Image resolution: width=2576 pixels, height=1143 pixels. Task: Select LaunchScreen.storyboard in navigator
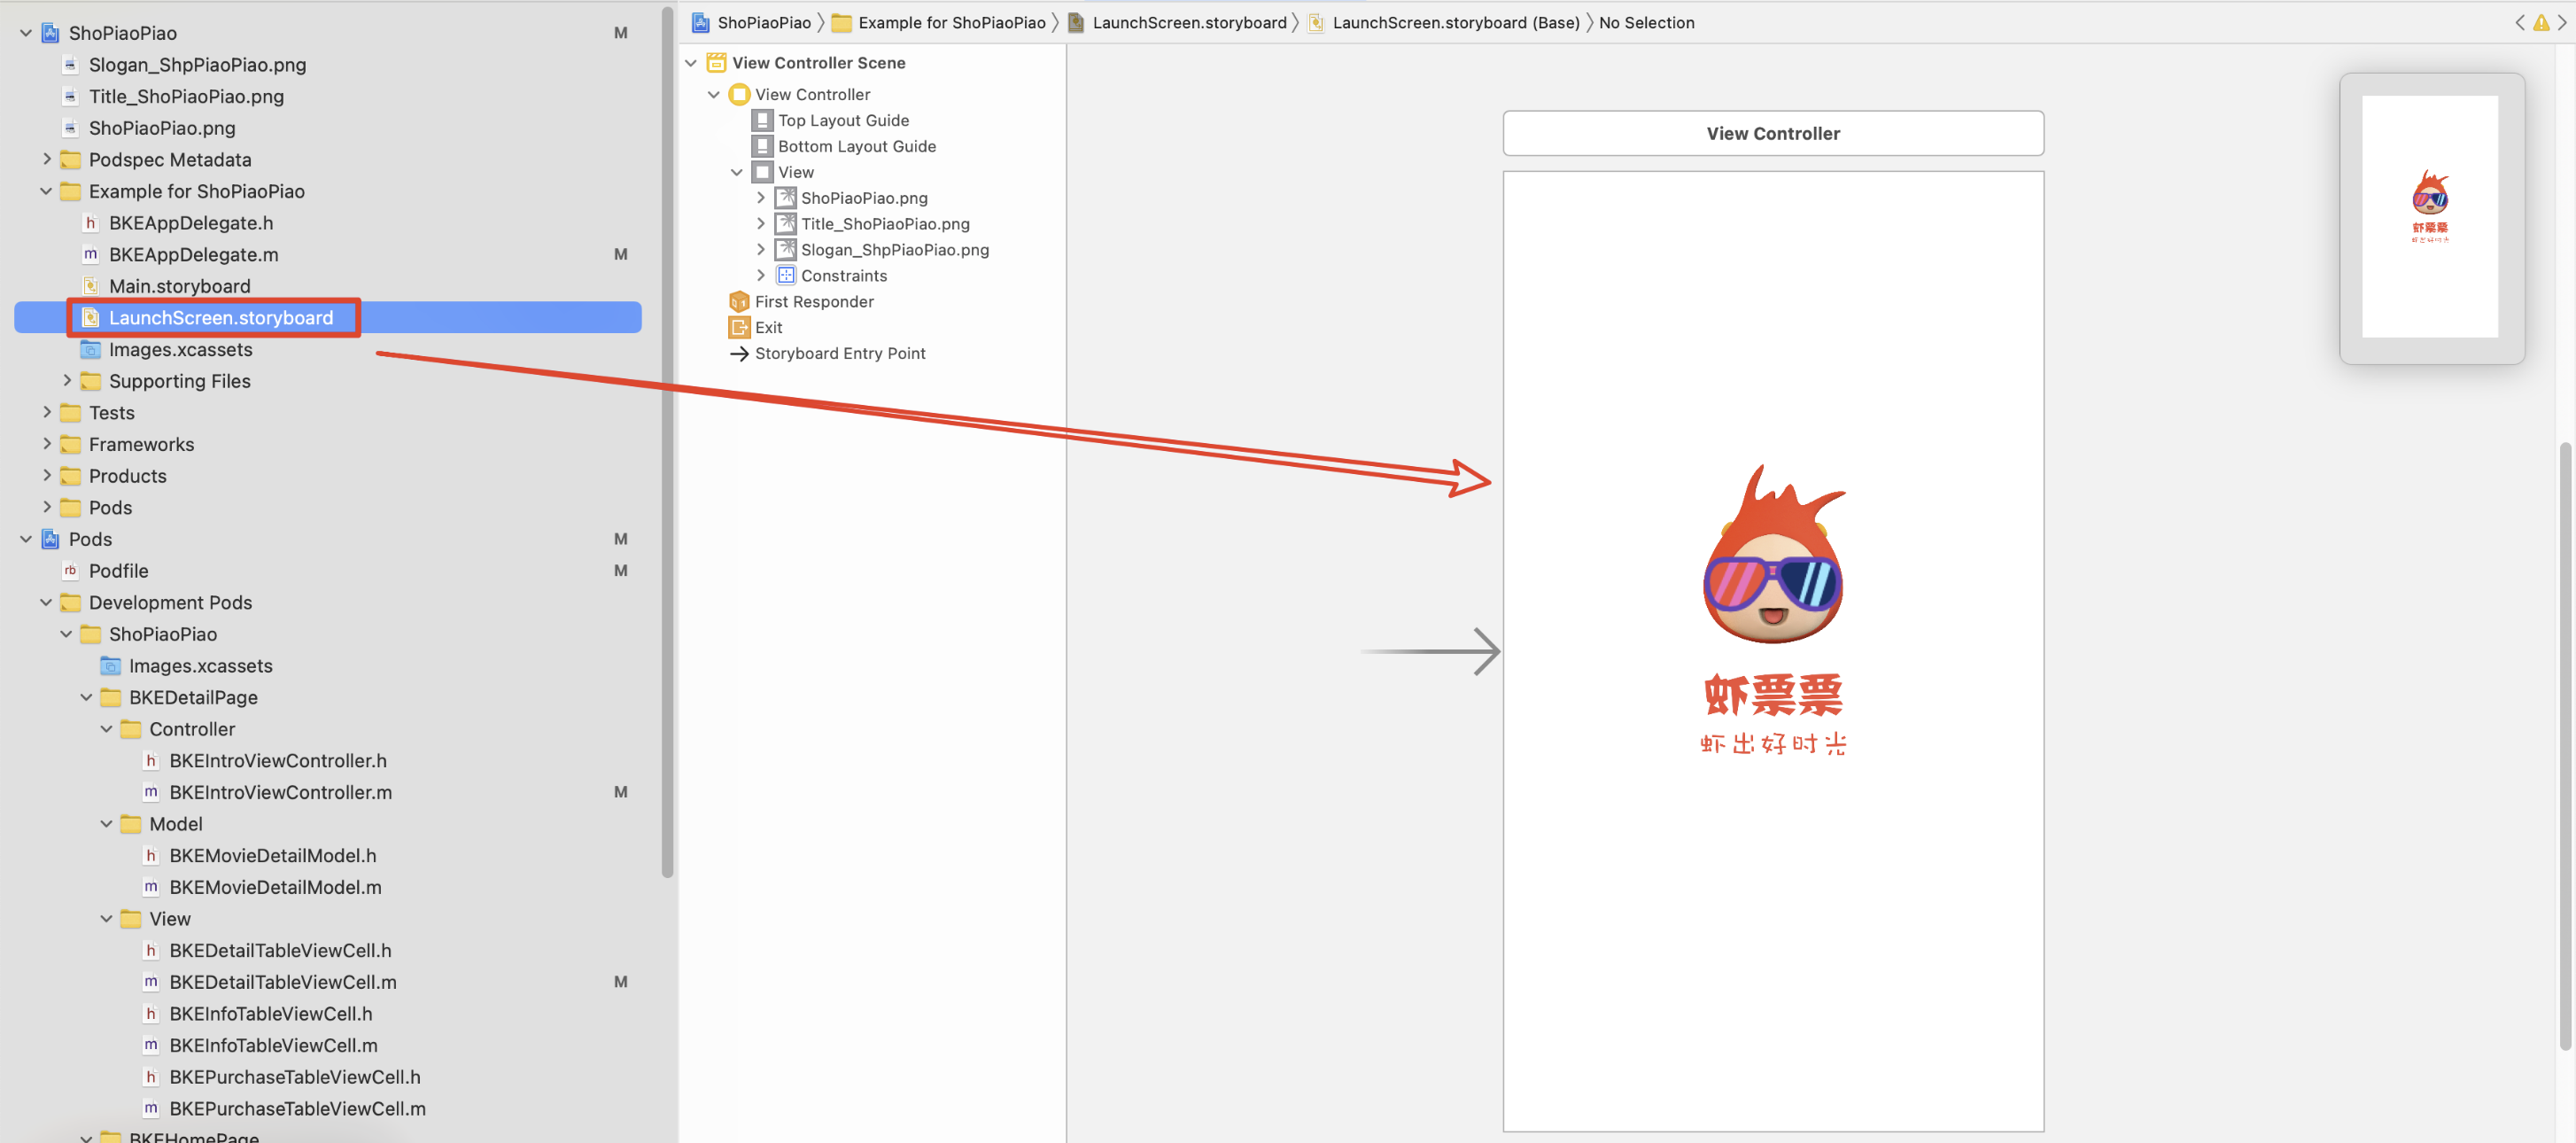point(221,318)
